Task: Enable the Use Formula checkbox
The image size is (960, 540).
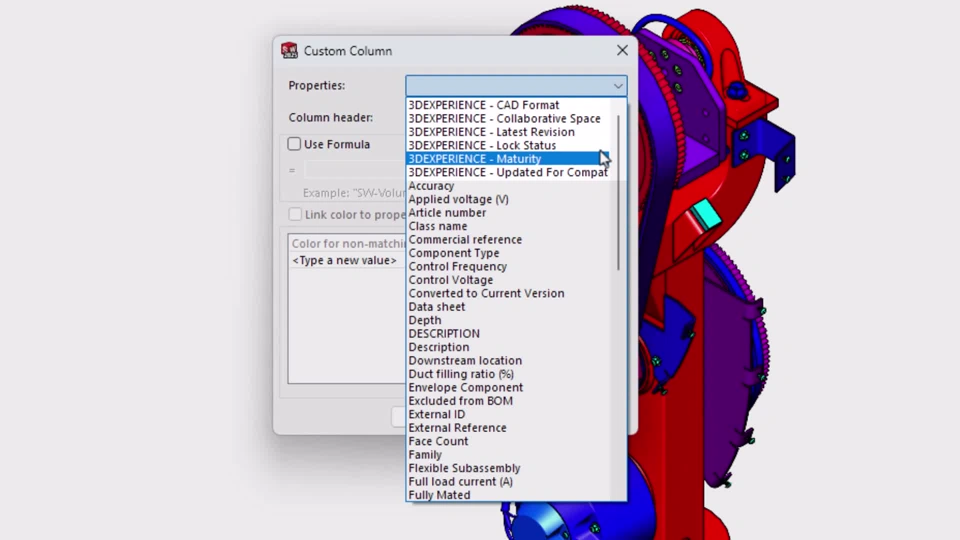Action: point(294,144)
